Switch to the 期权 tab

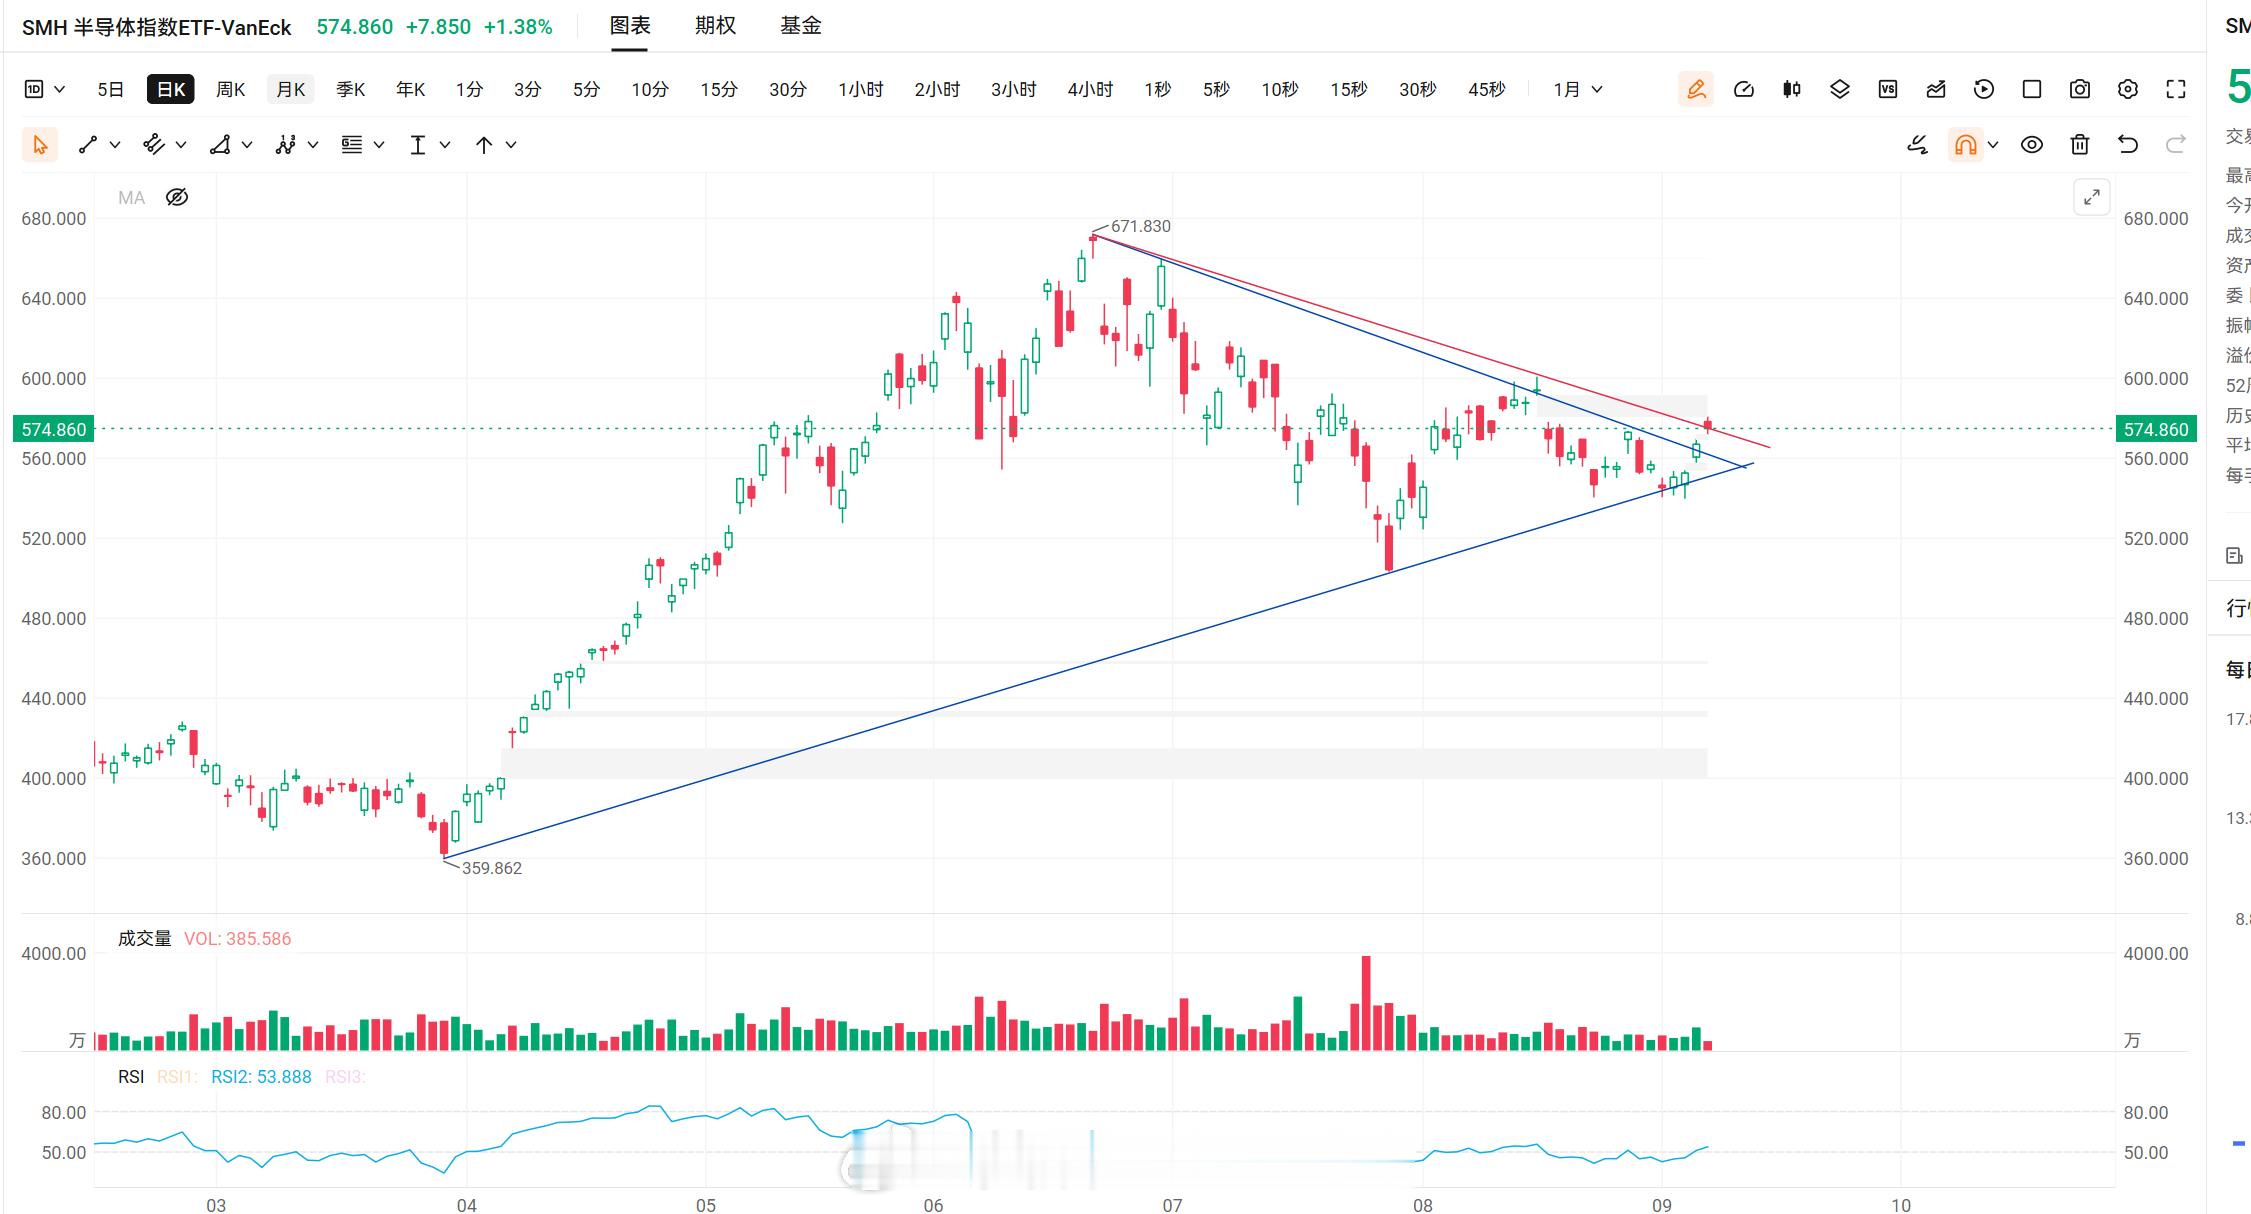[x=715, y=25]
